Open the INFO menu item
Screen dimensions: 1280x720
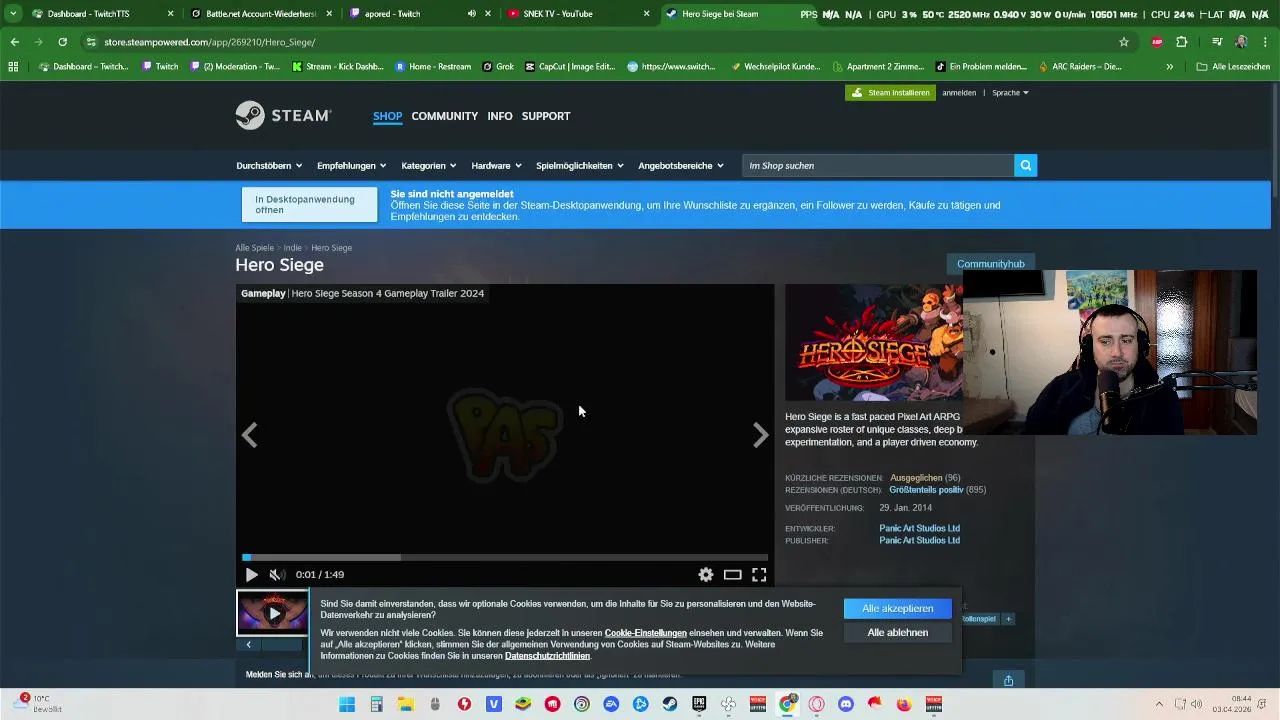(x=500, y=116)
